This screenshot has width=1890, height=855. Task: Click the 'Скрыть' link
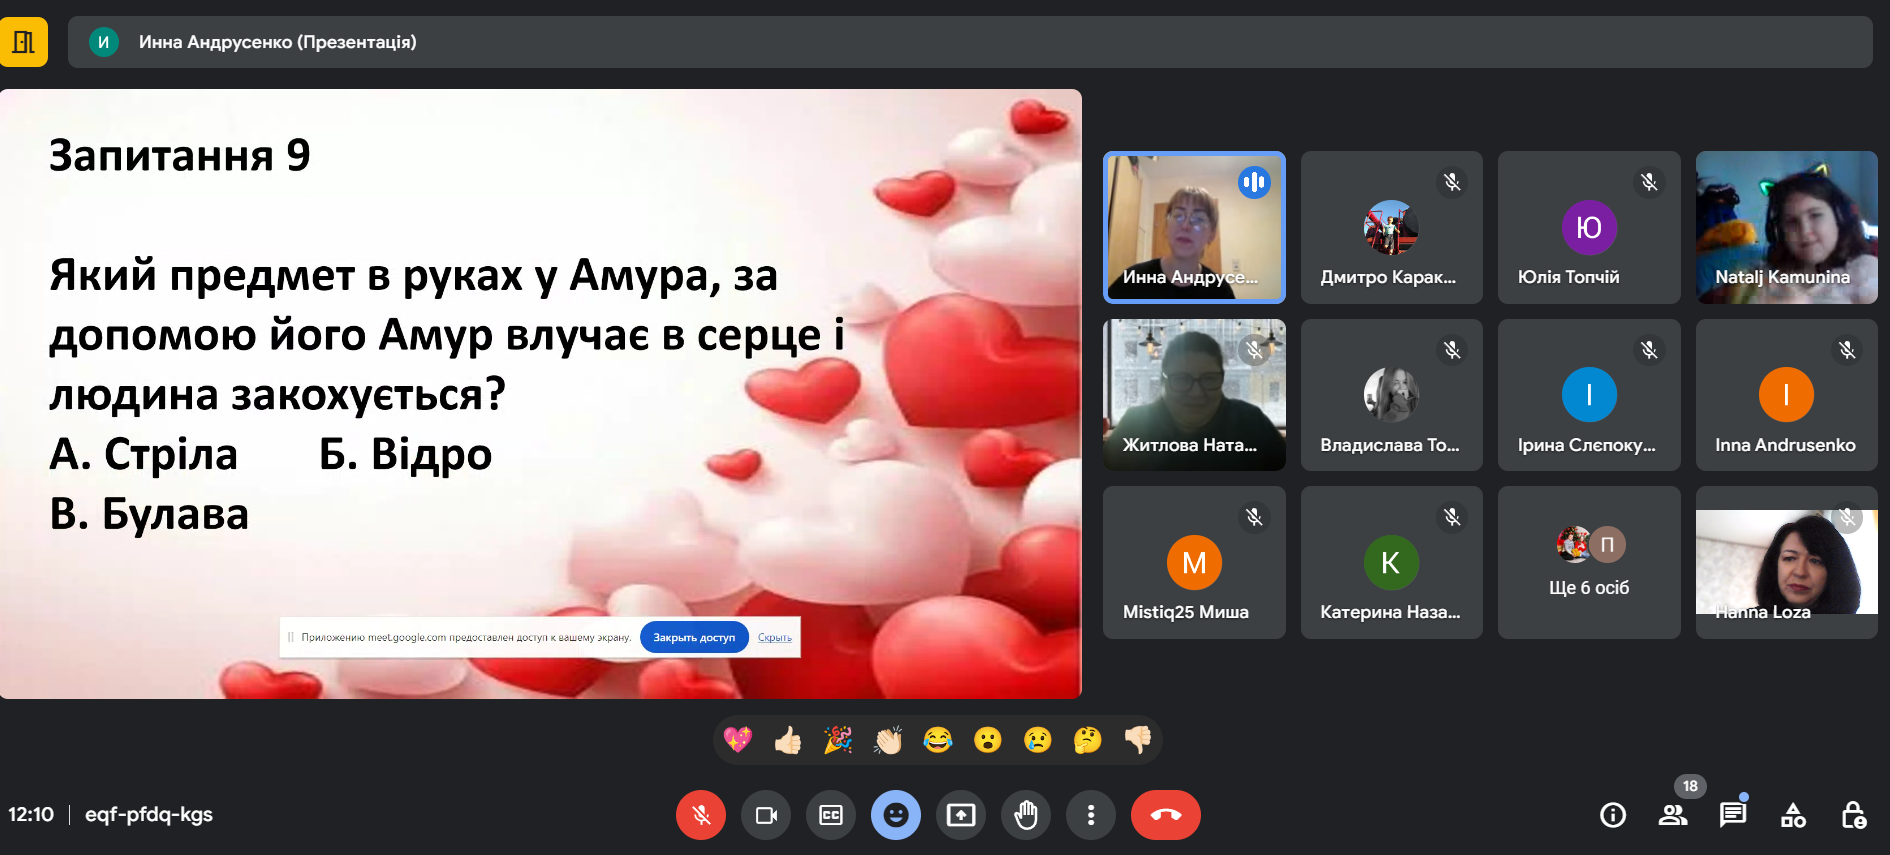click(774, 638)
